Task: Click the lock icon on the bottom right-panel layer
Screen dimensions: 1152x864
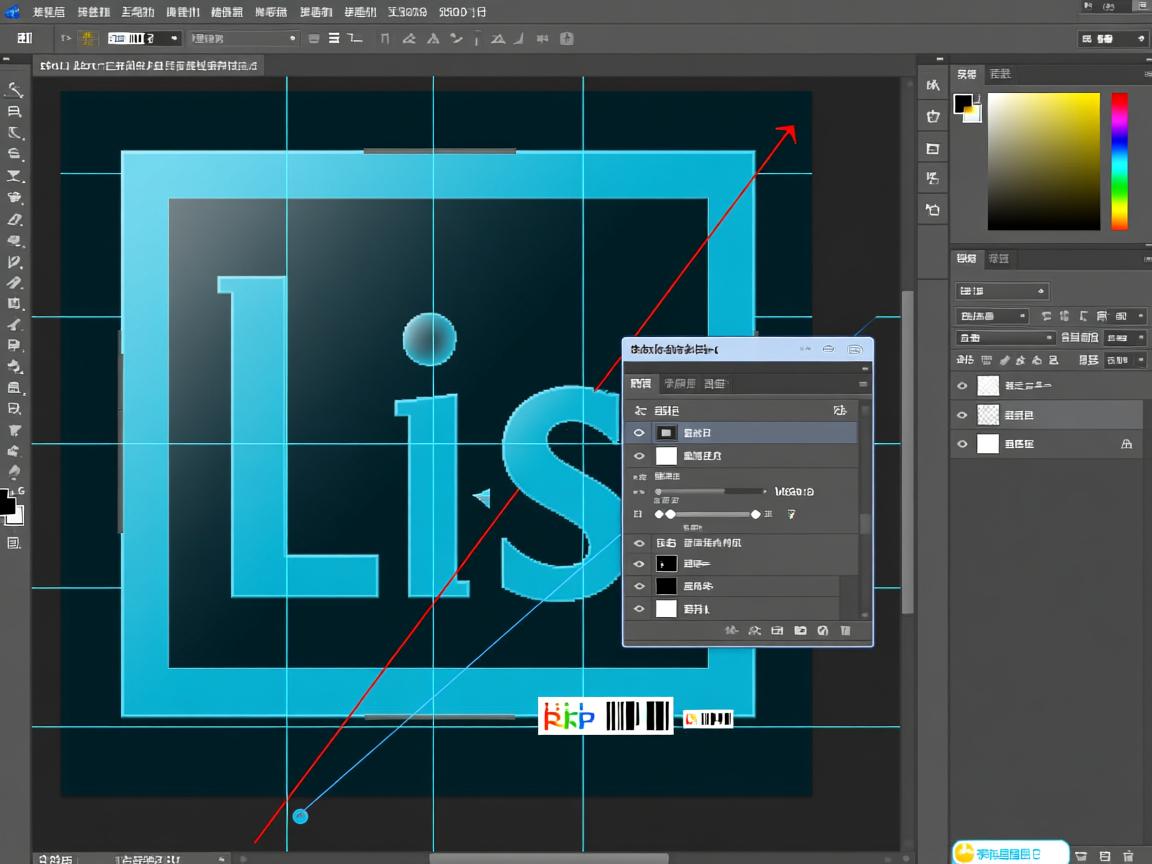Action: pyautogui.click(x=1126, y=444)
